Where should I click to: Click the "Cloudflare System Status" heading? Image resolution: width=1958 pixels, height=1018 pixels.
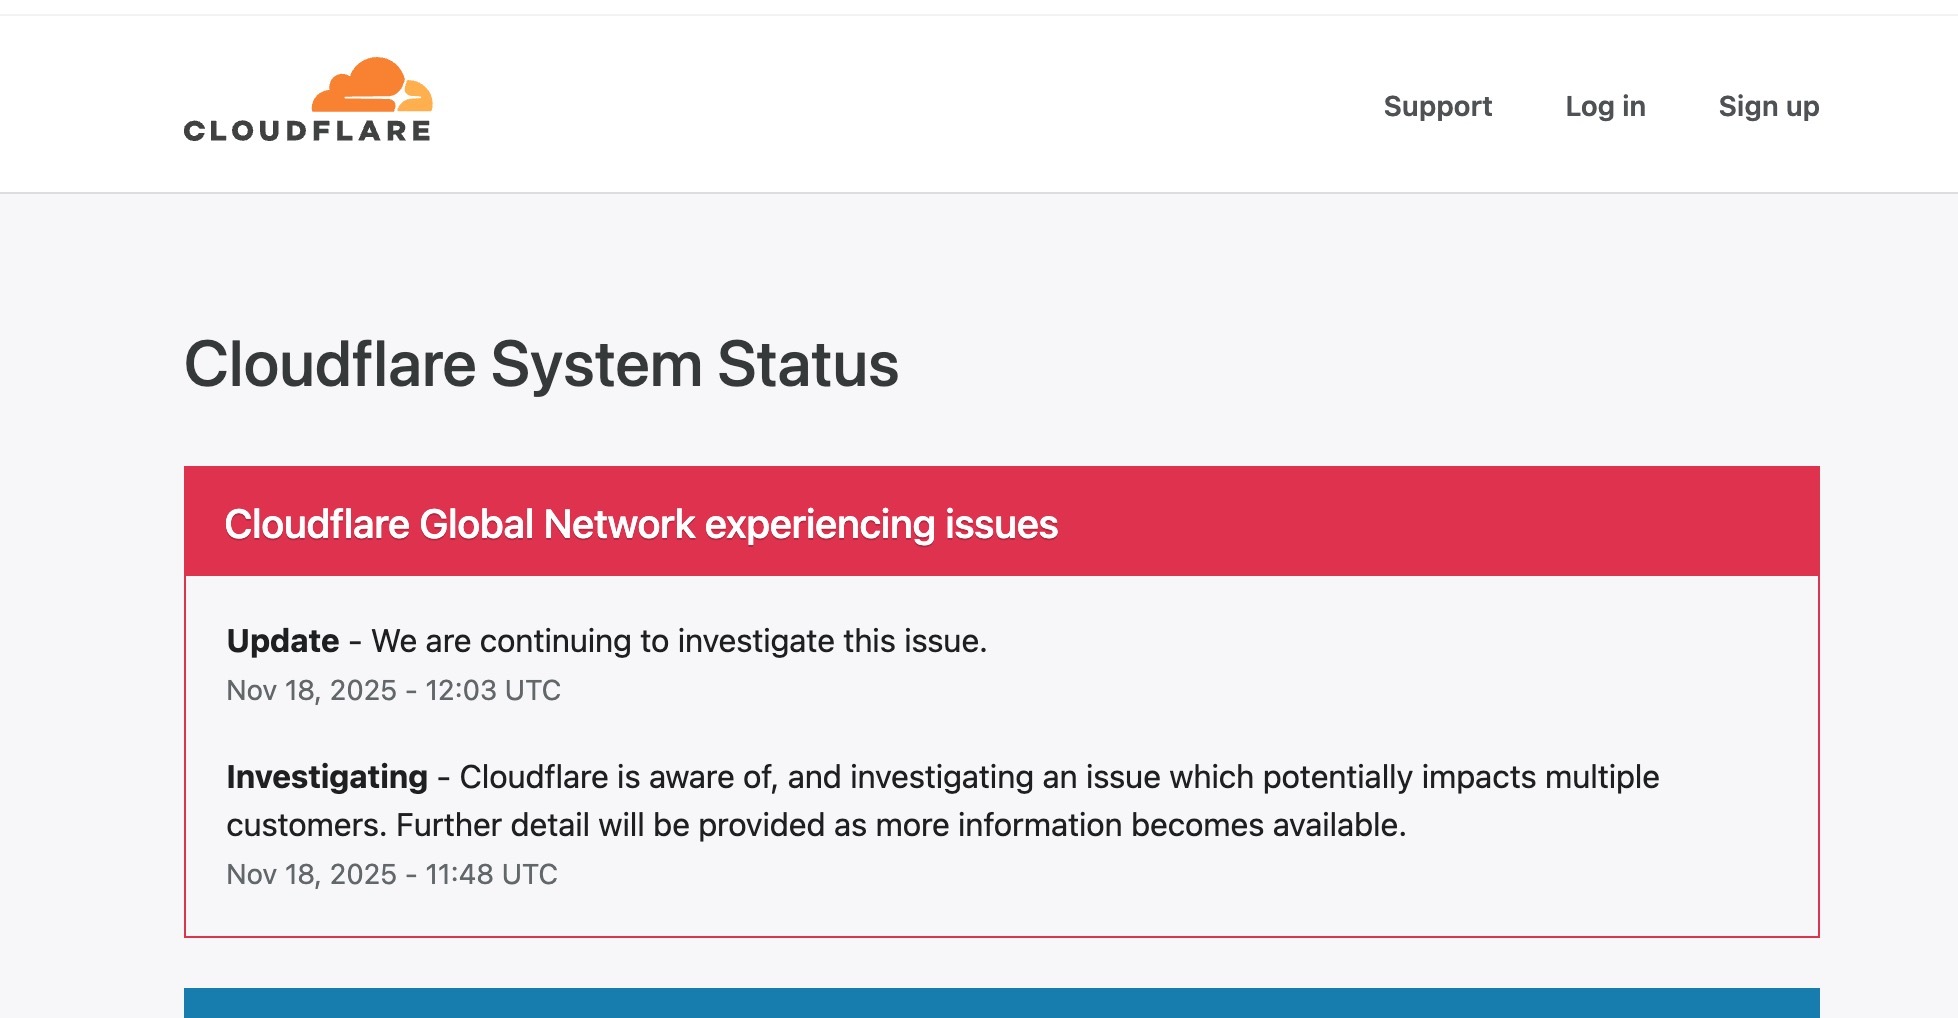click(541, 364)
